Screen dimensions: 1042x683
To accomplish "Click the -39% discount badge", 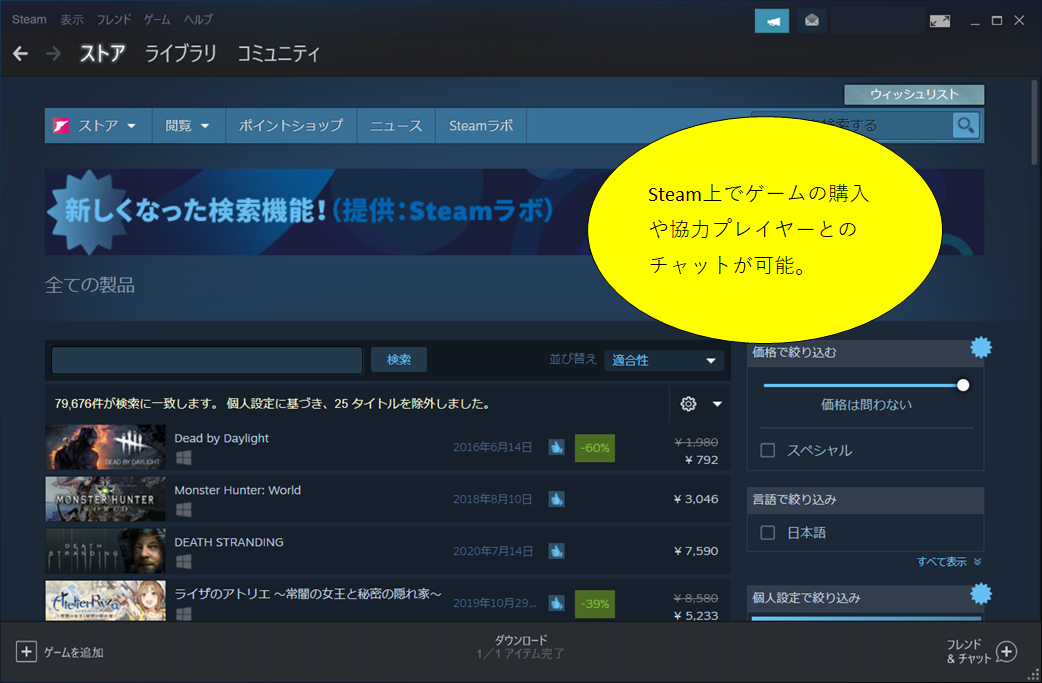I will click(x=595, y=604).
